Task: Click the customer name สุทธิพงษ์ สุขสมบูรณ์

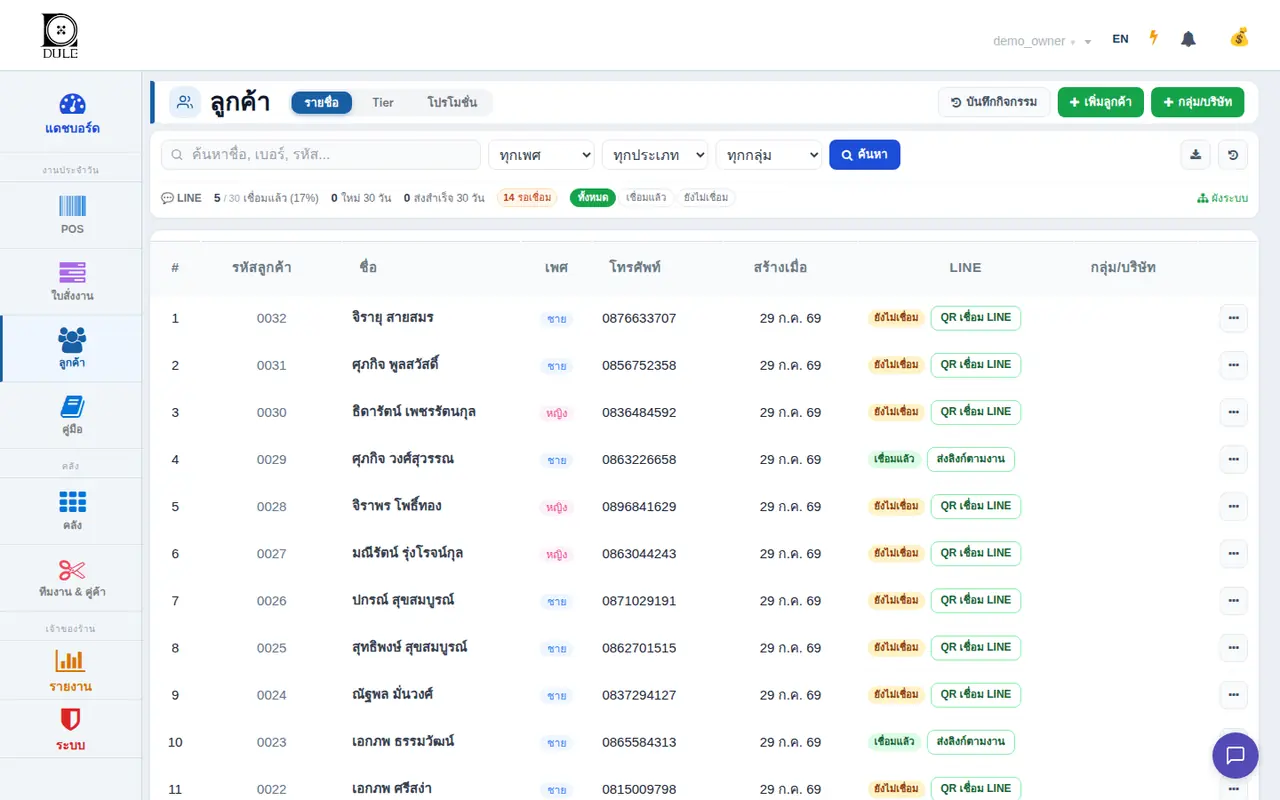Action: coord(410,648)
